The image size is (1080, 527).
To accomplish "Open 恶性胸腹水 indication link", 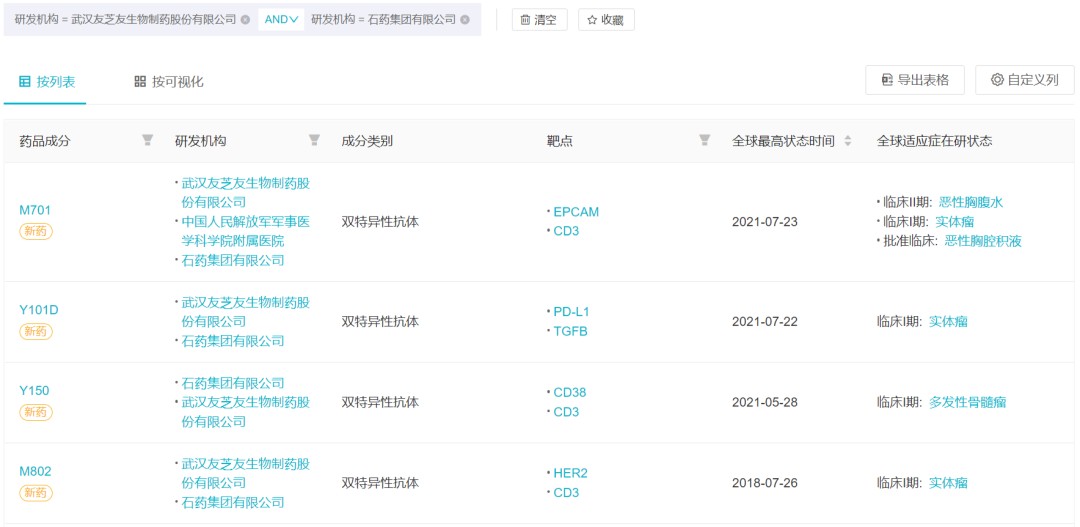I will [x=971, y=202].
